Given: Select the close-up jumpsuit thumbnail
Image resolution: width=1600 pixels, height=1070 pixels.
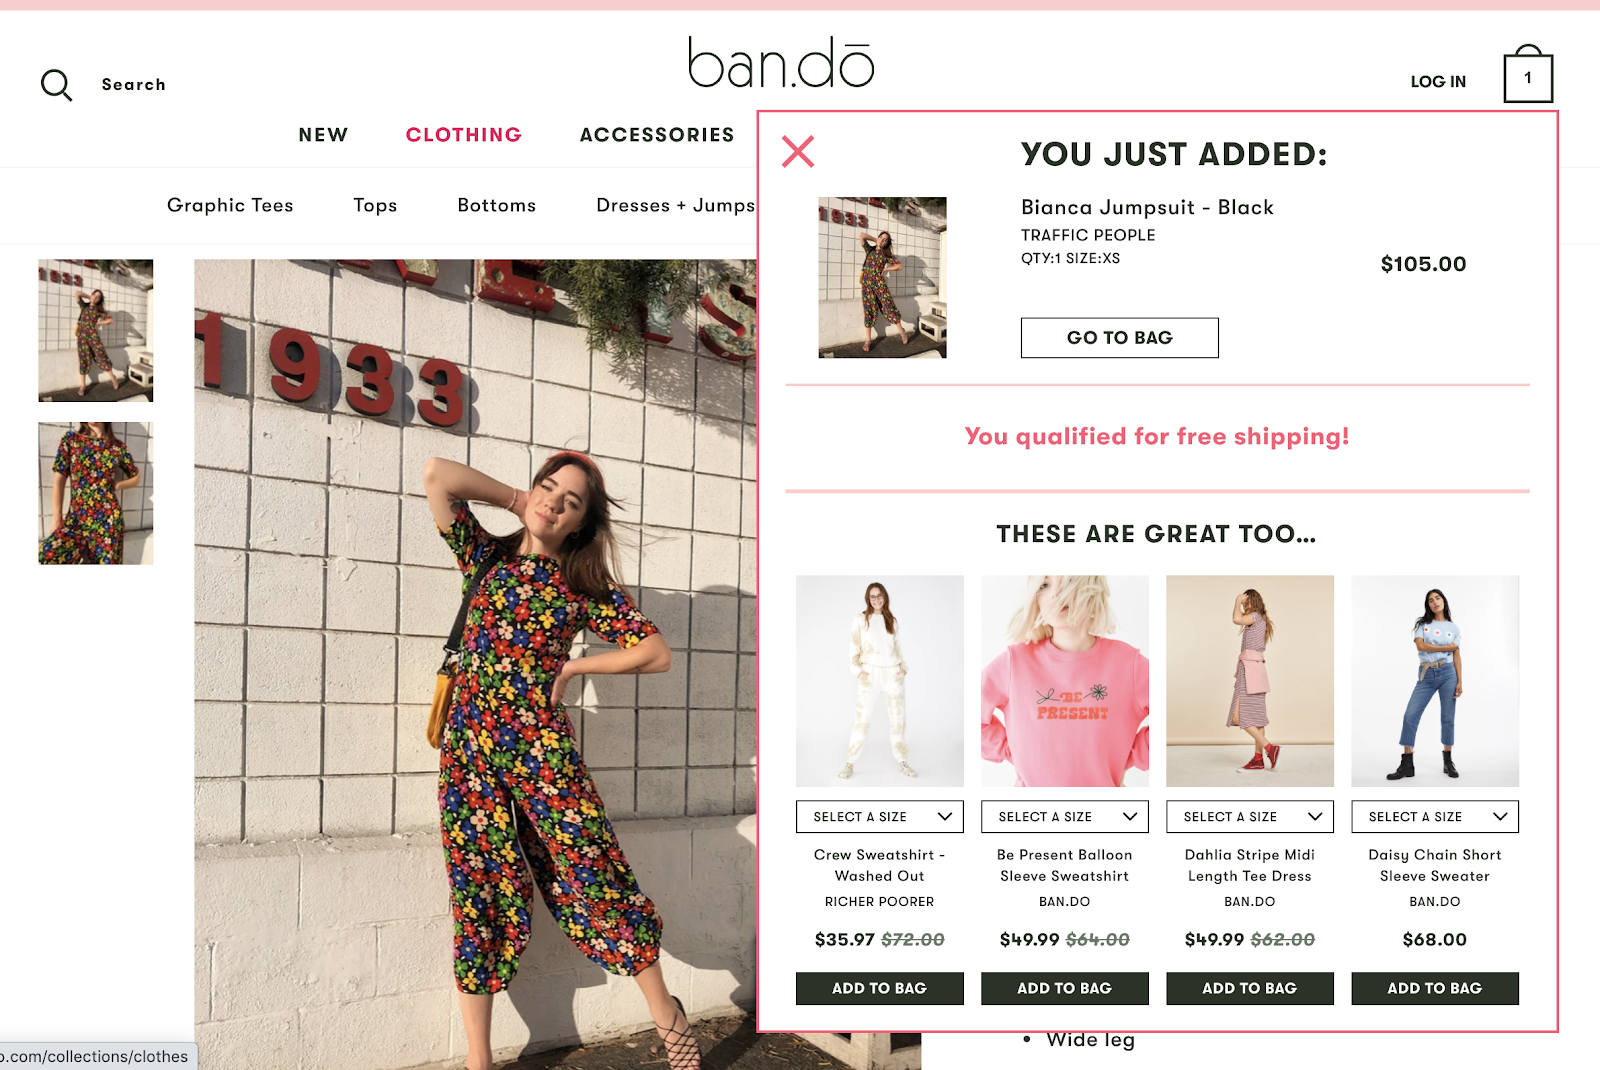Looking at the screenshot, I should (96, 493).
